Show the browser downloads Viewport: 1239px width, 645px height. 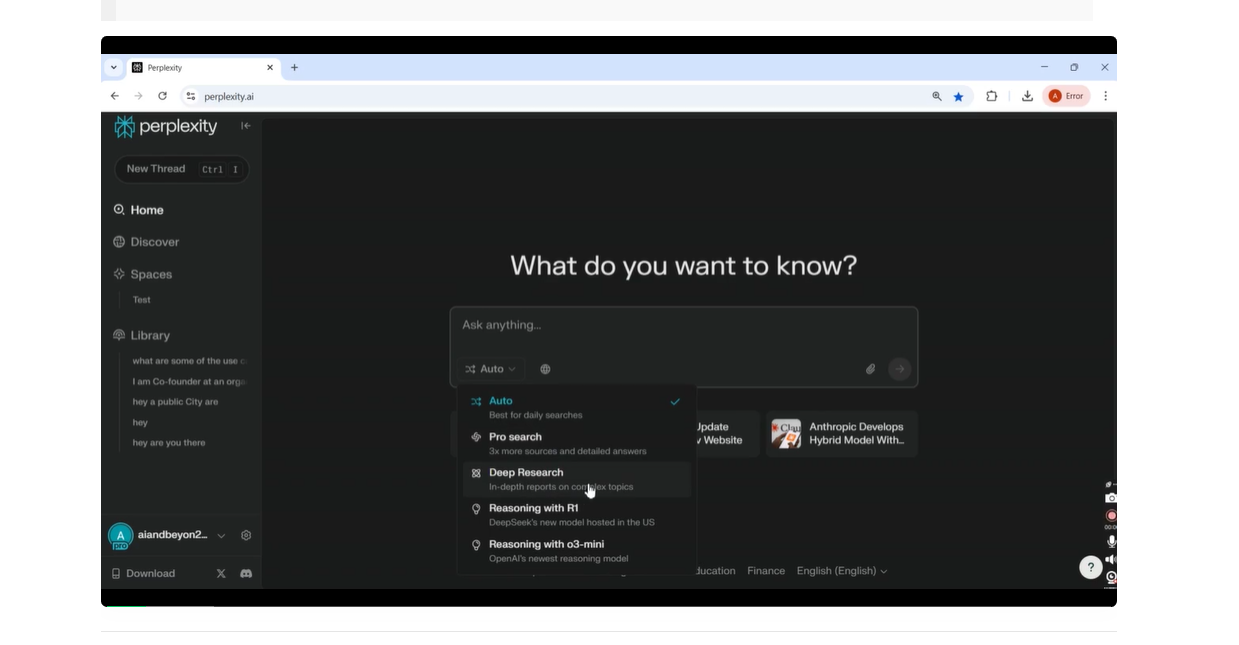[x=1027, y=96]
